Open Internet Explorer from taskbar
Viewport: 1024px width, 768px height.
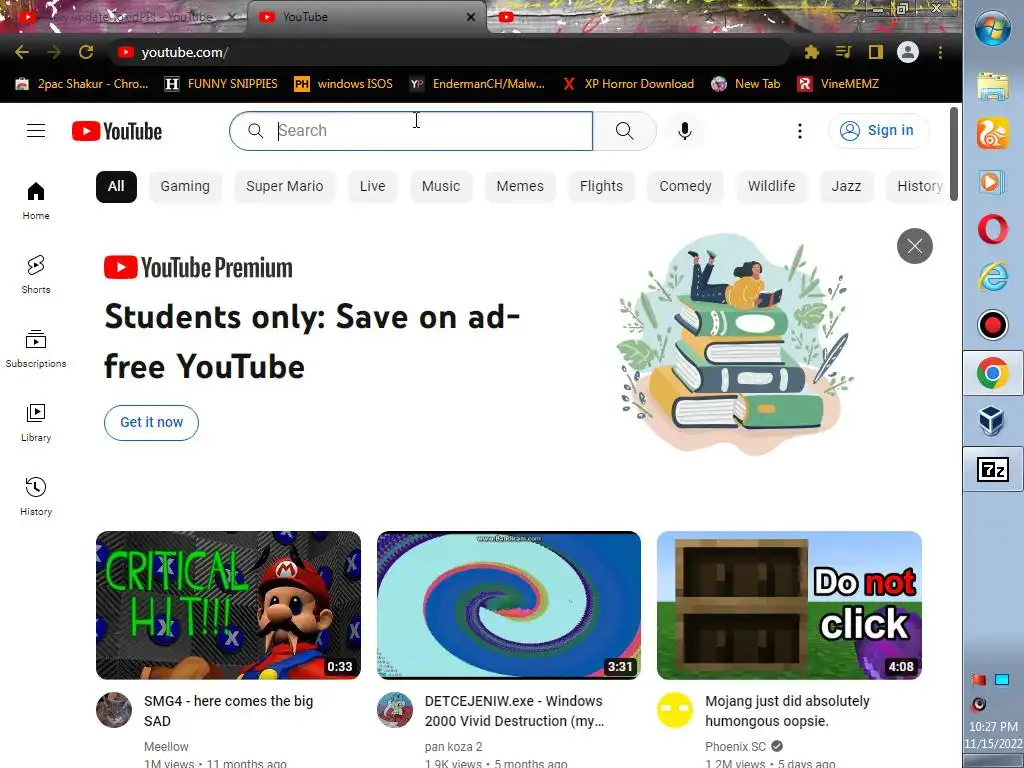[x=993, y=277]
